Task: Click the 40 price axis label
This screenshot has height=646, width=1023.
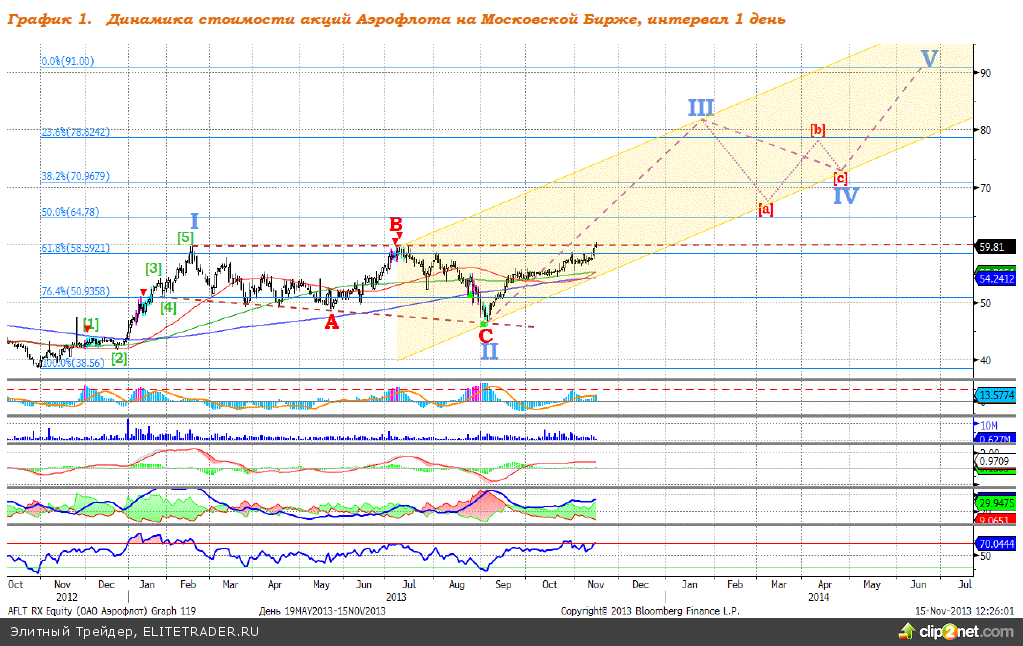Action: tap(985, 360)
